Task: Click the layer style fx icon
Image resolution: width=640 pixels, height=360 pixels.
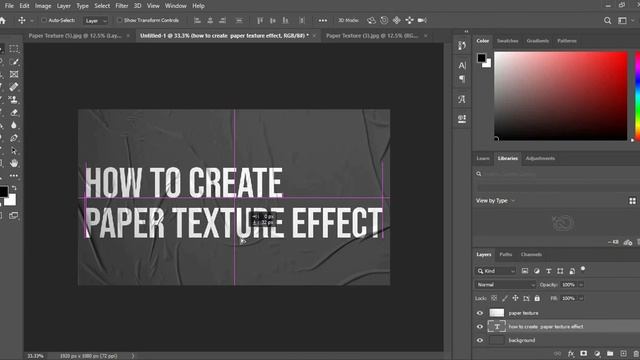Action: click(571, 353)
